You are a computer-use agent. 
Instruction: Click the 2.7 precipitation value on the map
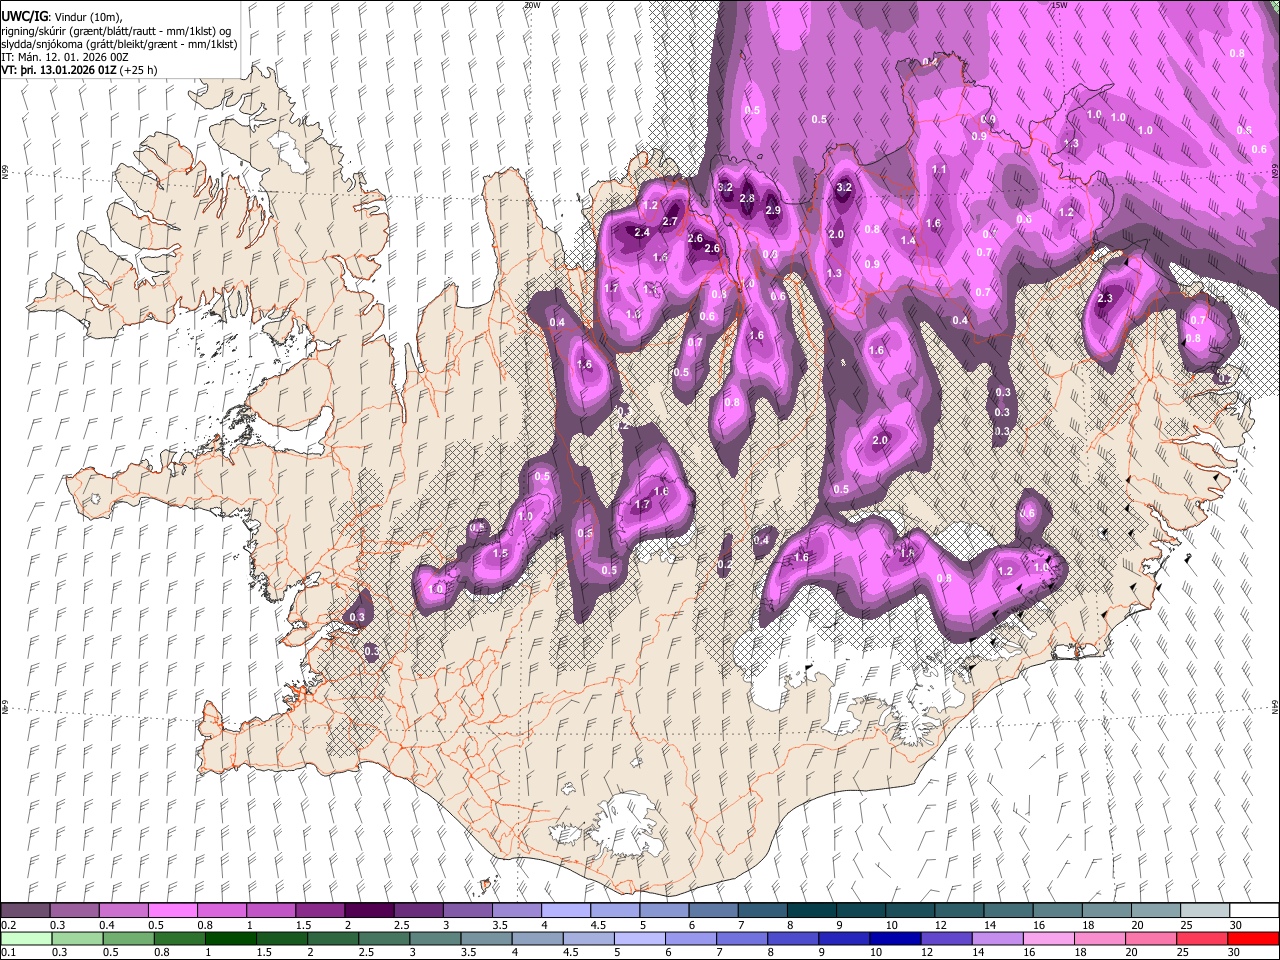click(670, 222)
